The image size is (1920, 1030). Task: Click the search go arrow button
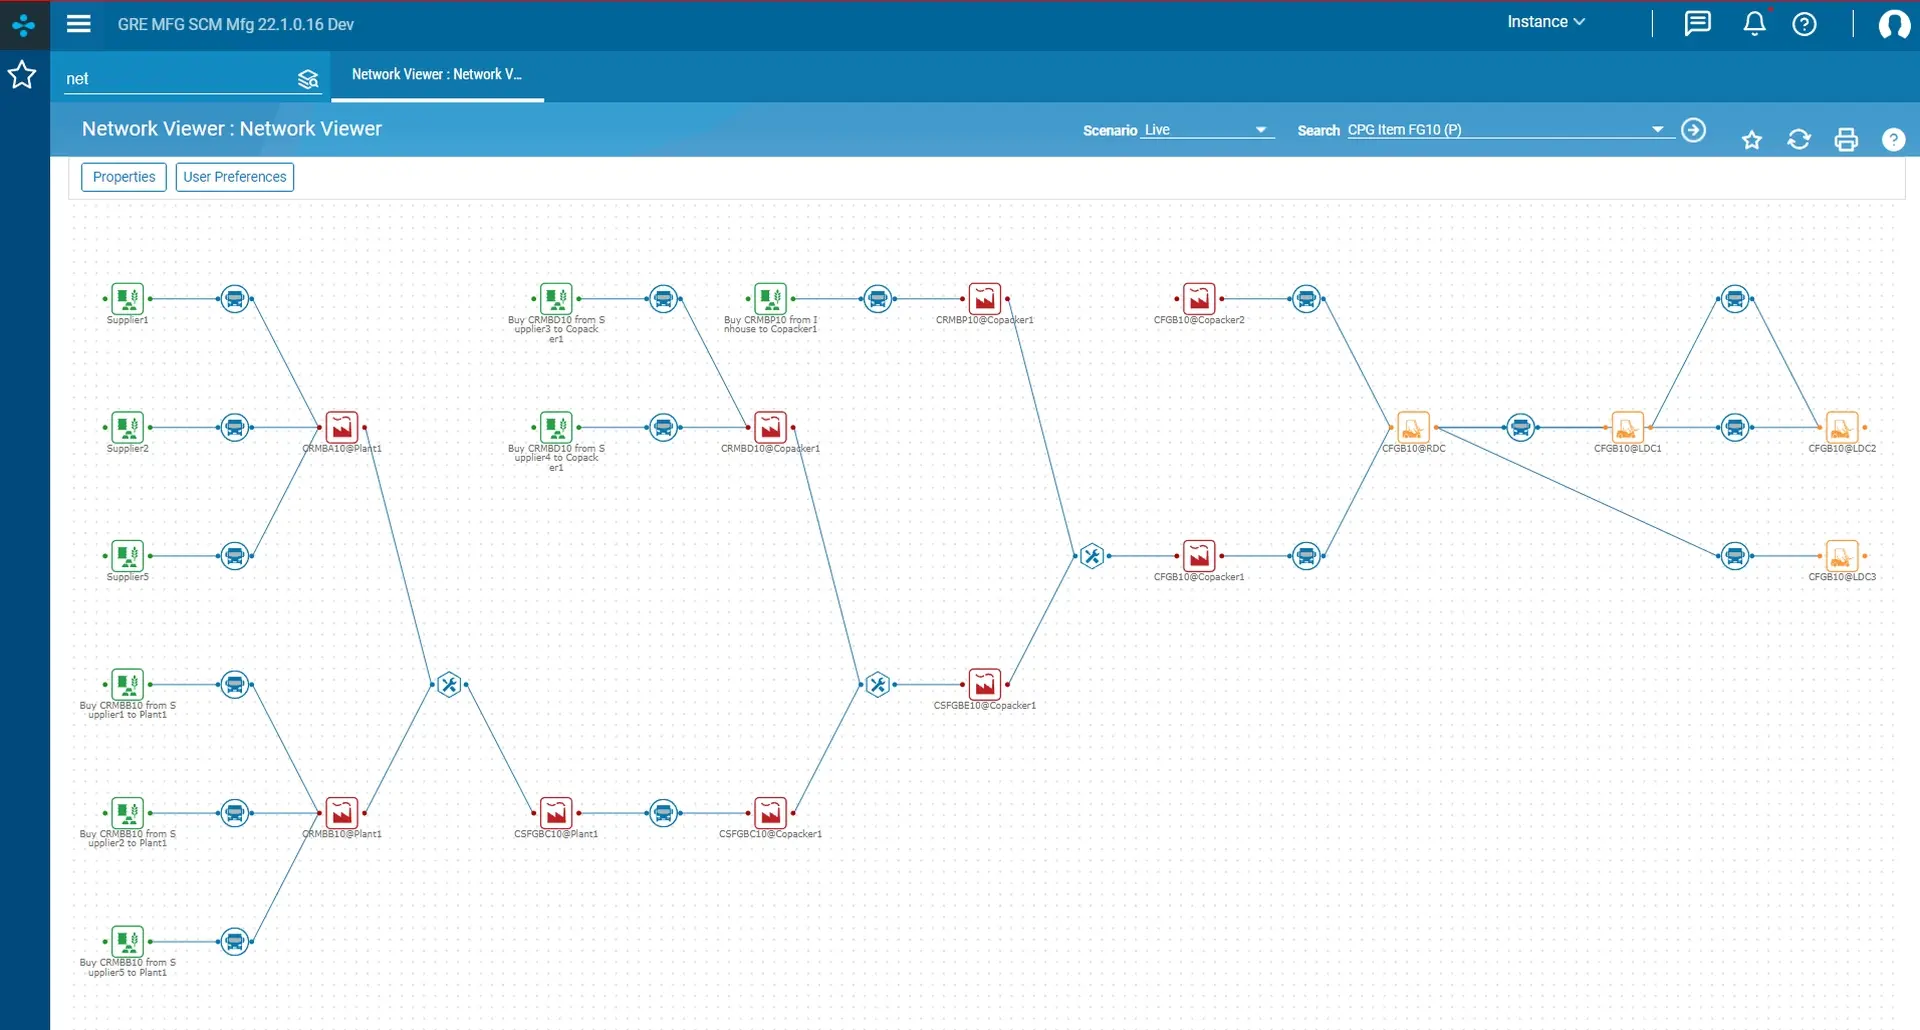pos(1693,130)
